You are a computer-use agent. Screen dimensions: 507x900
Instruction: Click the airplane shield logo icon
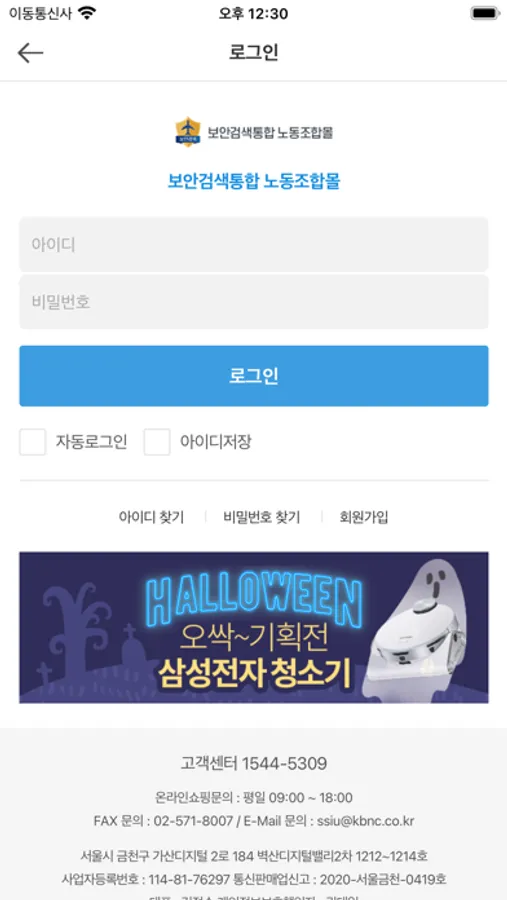coord(188,132)
